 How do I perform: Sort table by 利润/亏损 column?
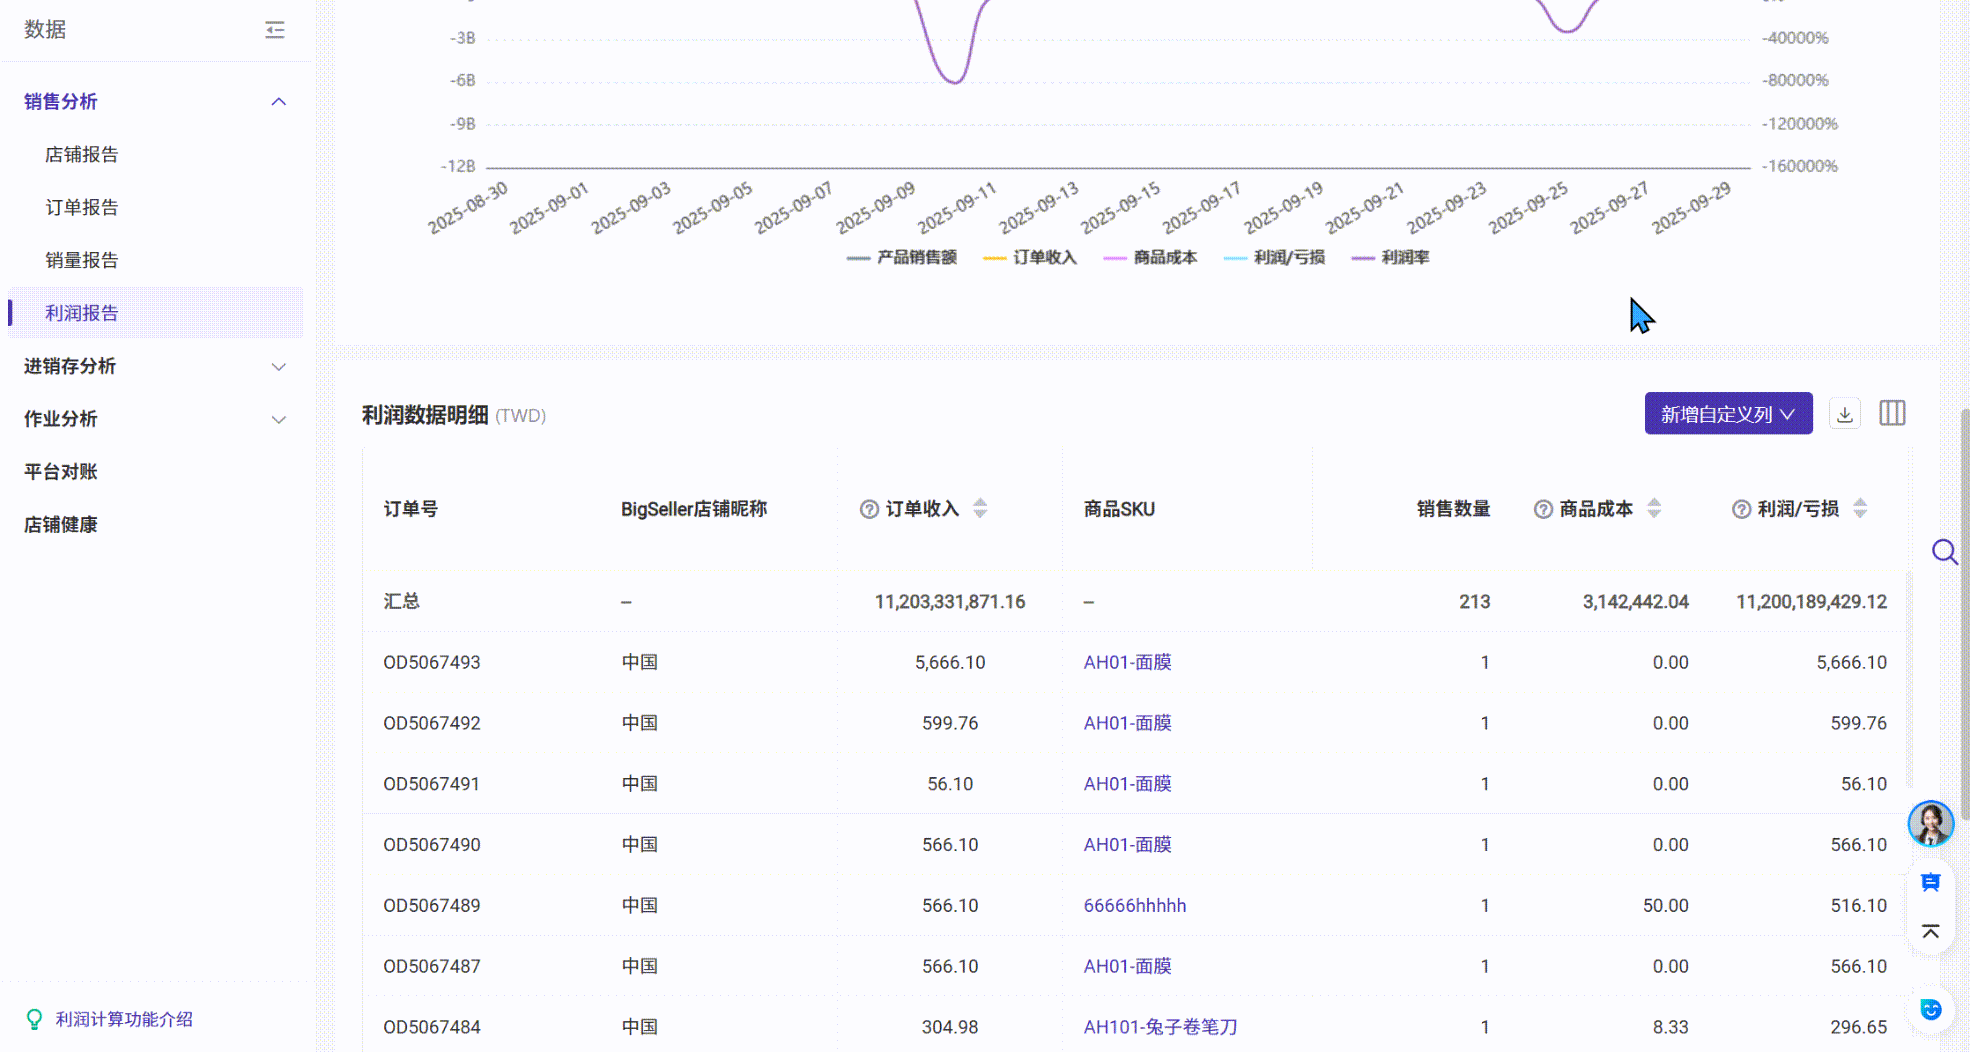[x=1859, y=509]
